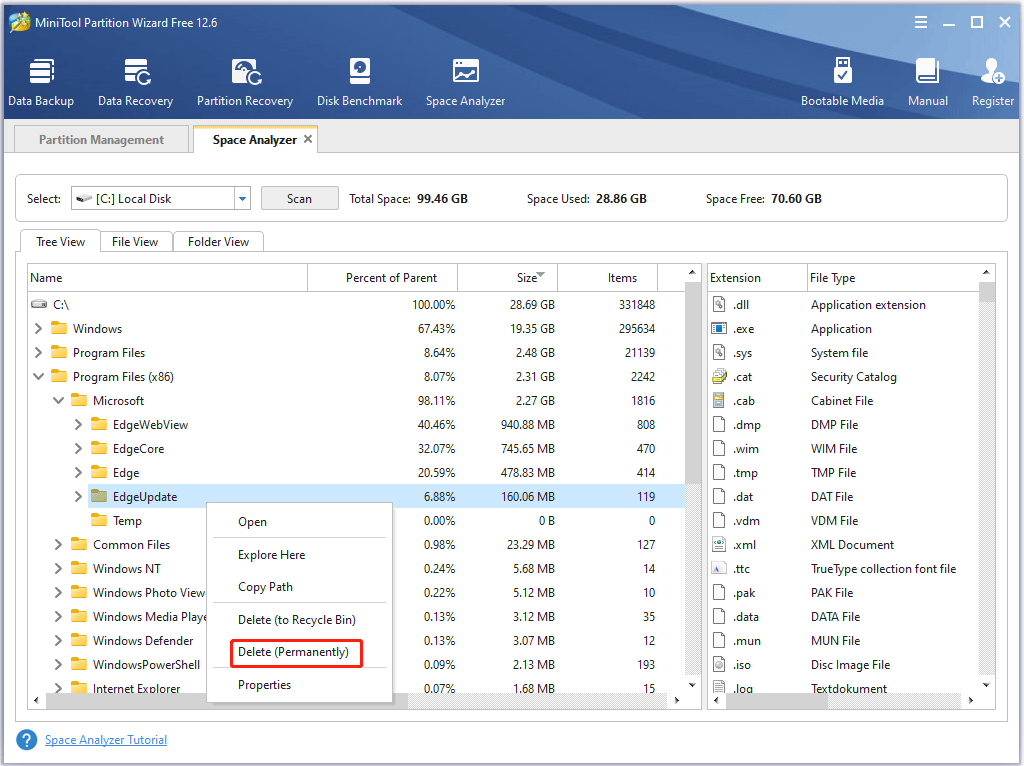Open the hamburger menu in title bar

(x=921, y=22)
